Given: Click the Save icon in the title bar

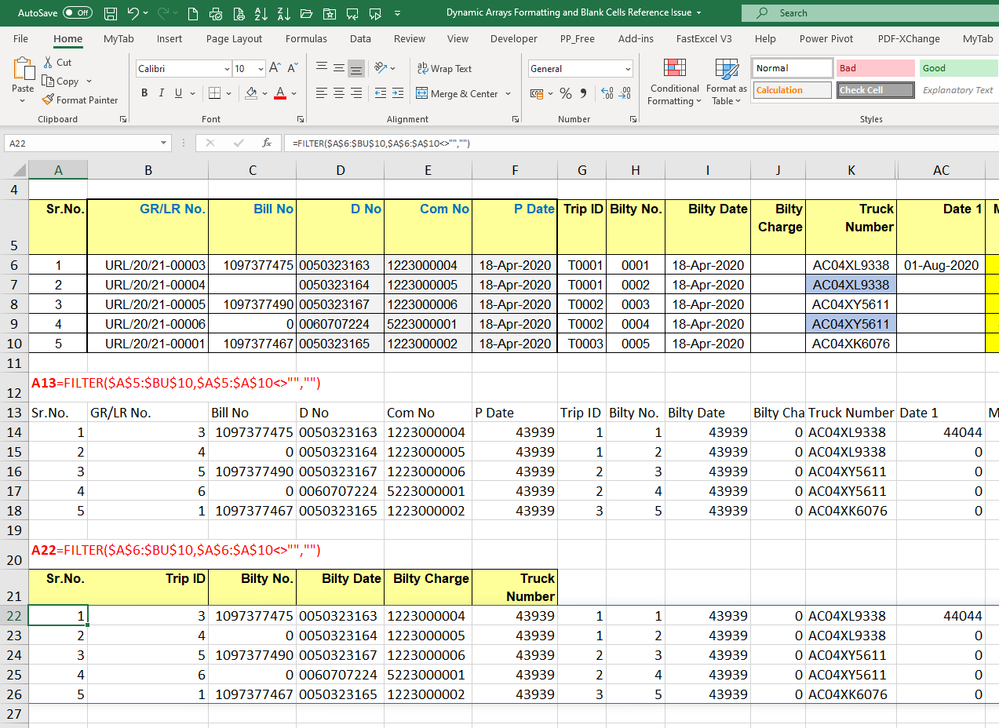Looking at the screenshot, I should pyautogui.click(x=110, y=13).
